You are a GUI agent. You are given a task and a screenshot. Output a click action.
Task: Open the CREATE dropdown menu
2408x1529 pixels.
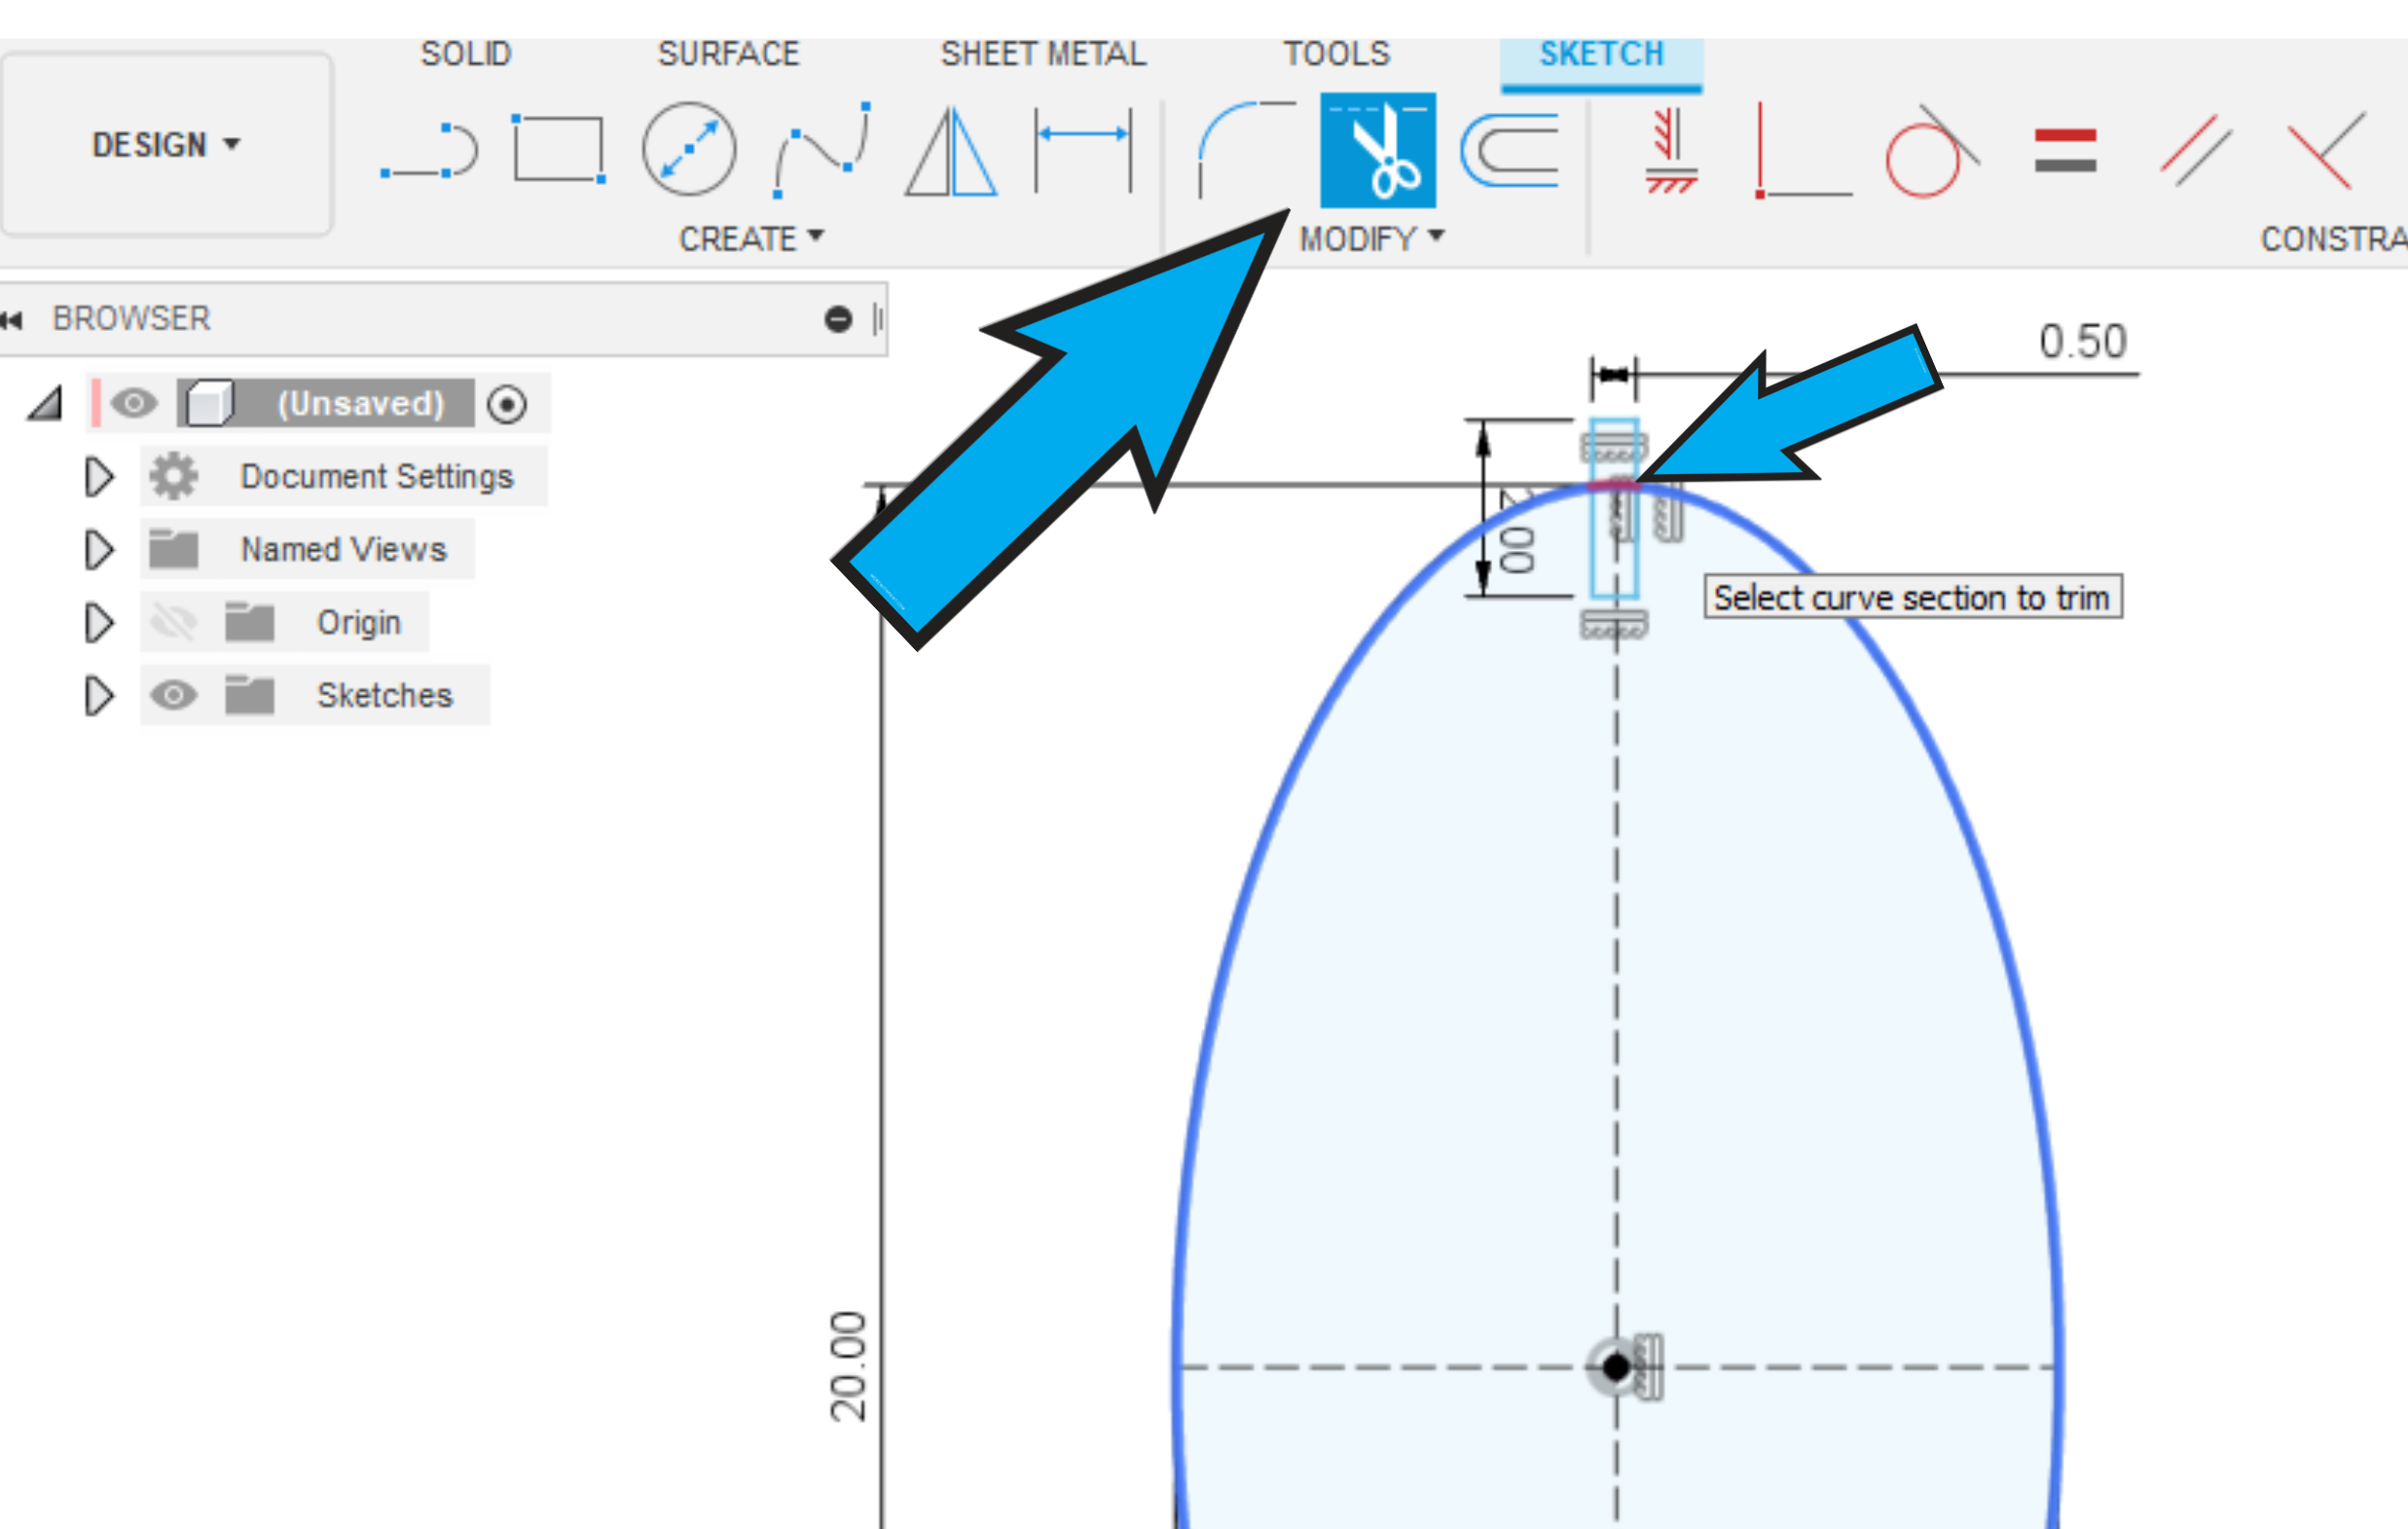[x=751, y=238]
